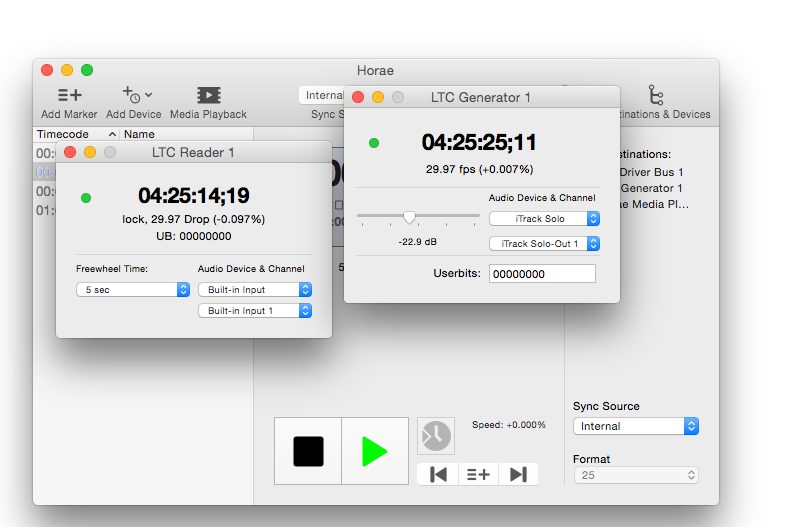Image resolution: width=800 pixels, height=527 pixels.
Task: Open the Built-in Input device dropdown
Action: pos(255,289)
